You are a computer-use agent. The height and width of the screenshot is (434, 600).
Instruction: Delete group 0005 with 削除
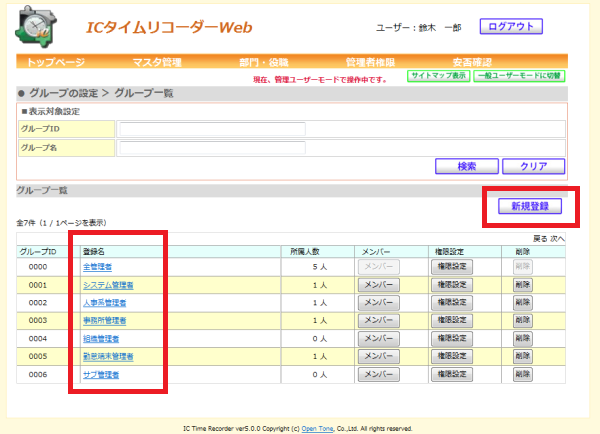(x=522, y=356)
